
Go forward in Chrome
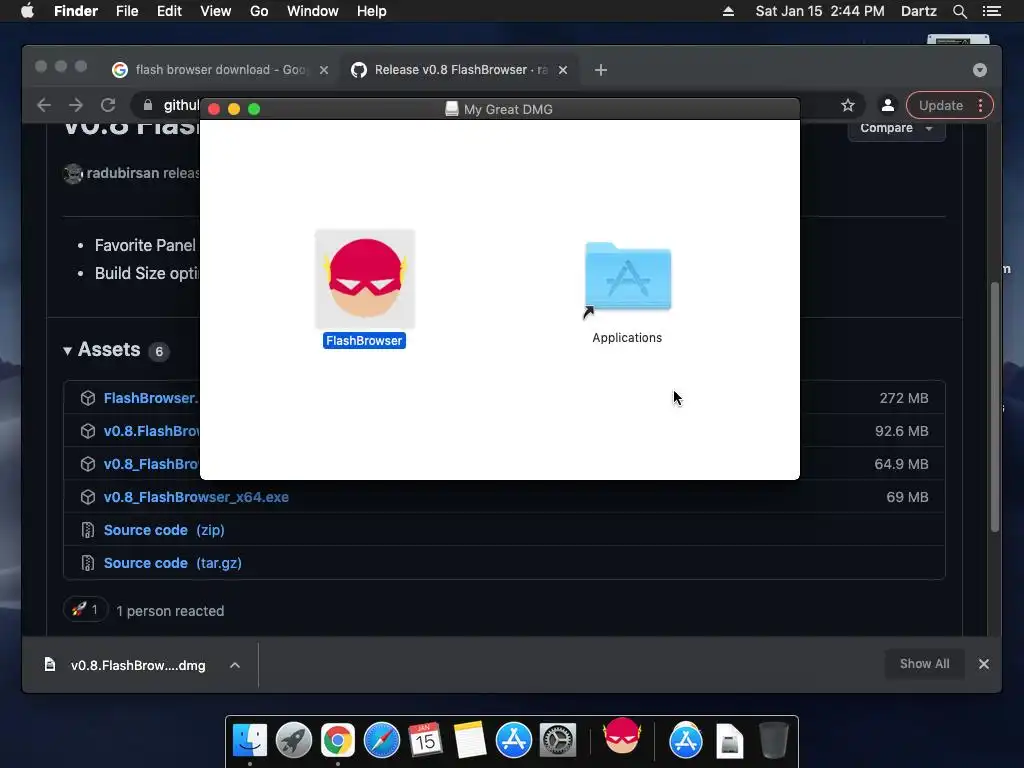(x=76, y=105)
